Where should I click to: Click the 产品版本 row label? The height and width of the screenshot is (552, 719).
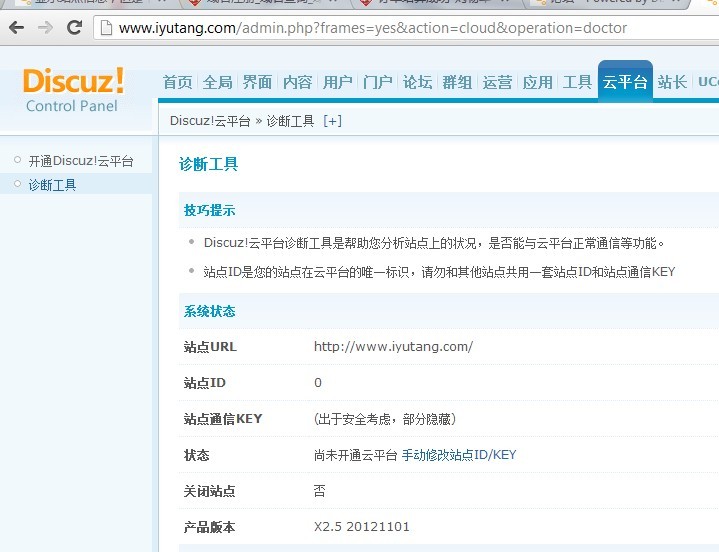[x=210, y=527]
